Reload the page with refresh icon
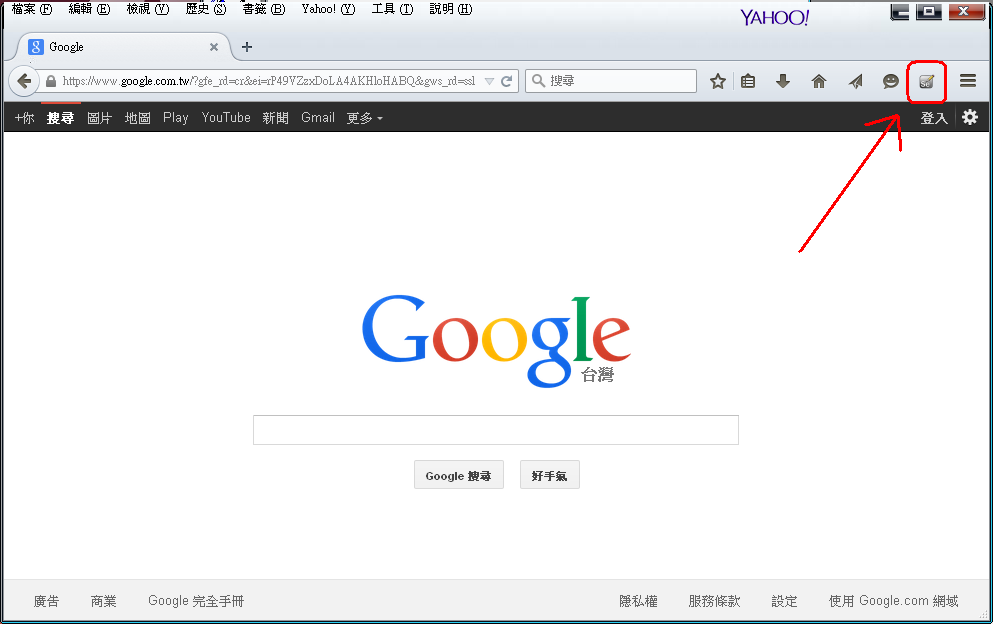The height and width of the screenshot is (624, 993). pos(507,81)
